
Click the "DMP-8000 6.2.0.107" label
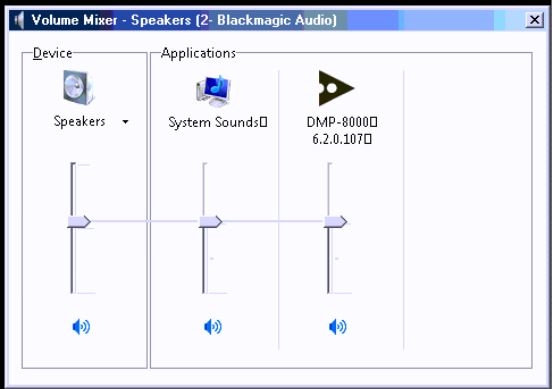click(x=342, y=131)
